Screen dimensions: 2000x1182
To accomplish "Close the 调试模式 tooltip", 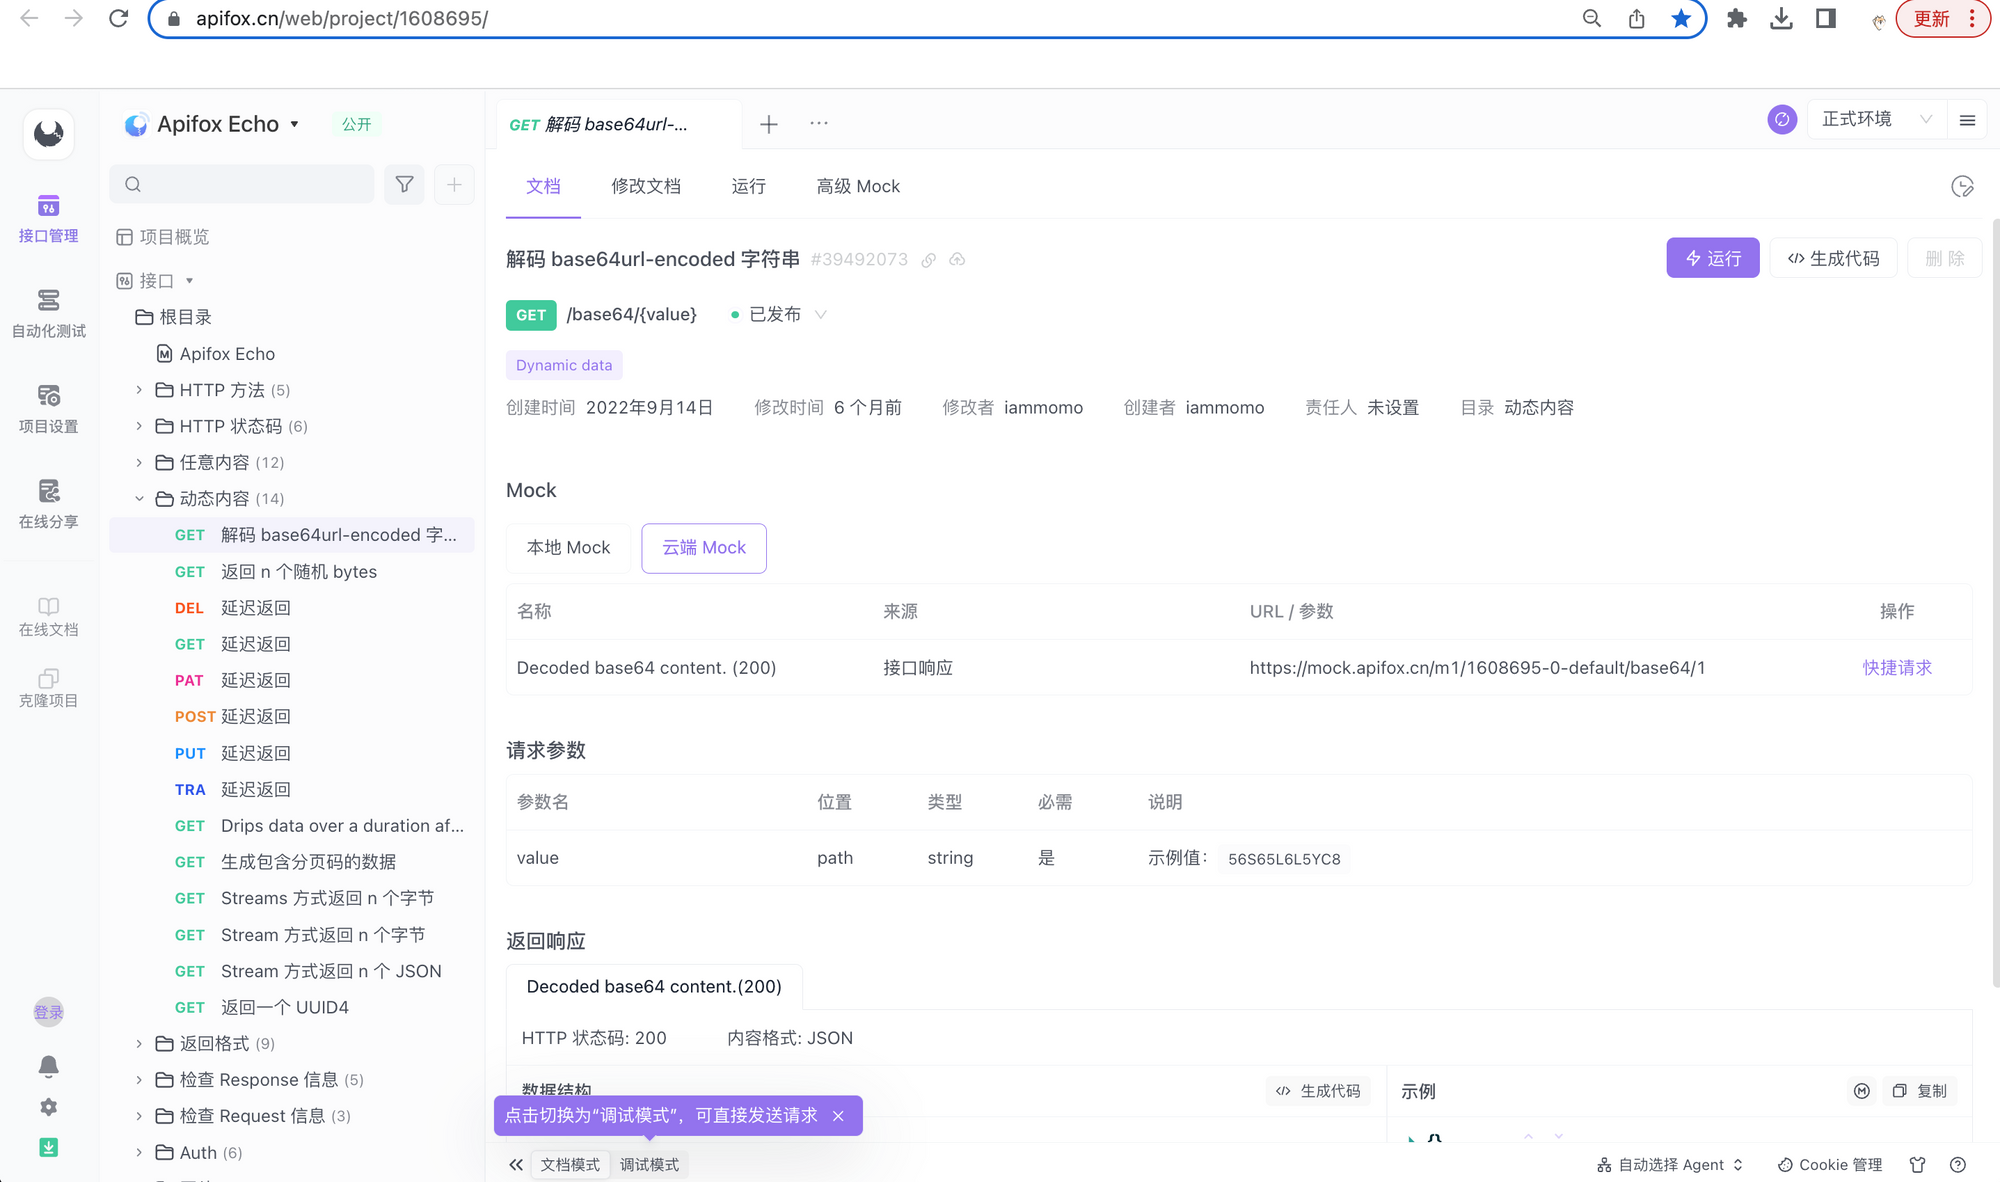I will [x=838, y=1116].
